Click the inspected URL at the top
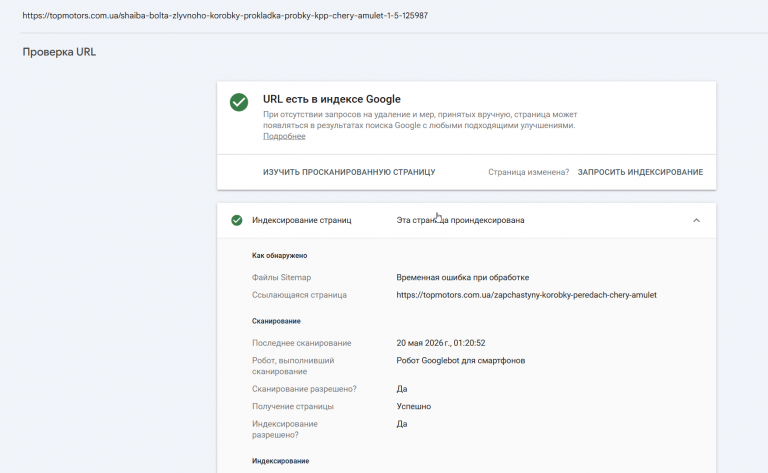This screenshot has width=768, height=473. pyautogui.click(x=225, y=16)
